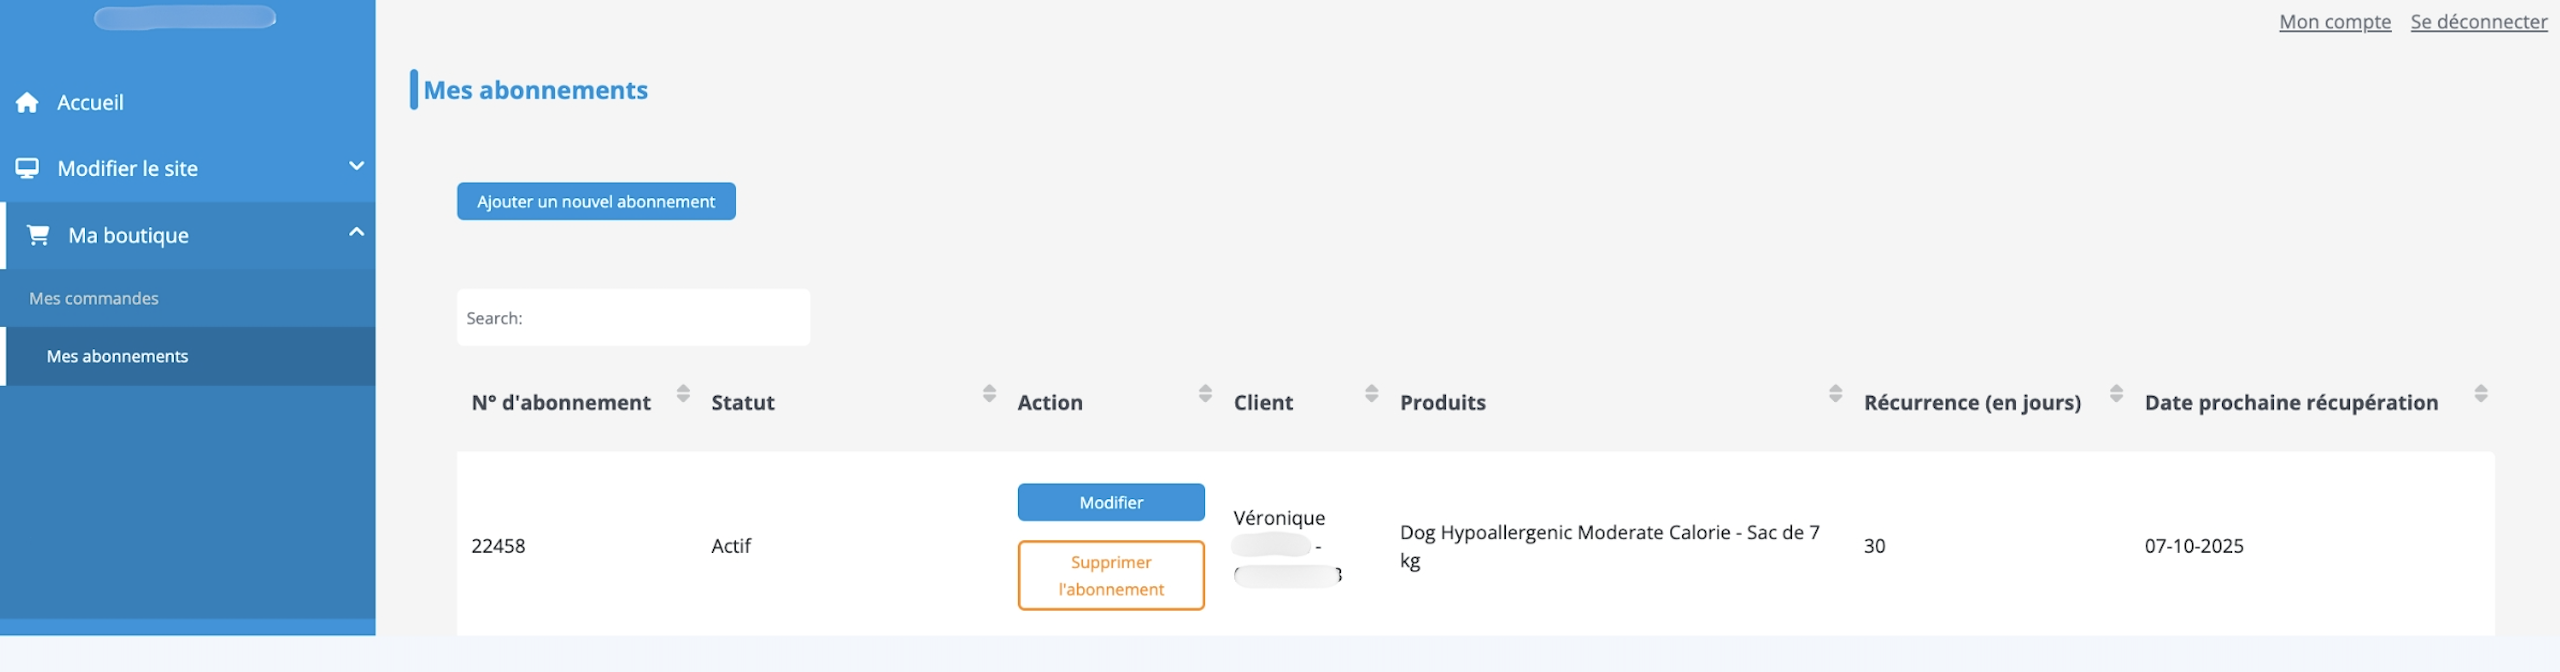Open the Mon compte link
This screenshot has width=2560, height=672.
click(x=2334, y=22)
